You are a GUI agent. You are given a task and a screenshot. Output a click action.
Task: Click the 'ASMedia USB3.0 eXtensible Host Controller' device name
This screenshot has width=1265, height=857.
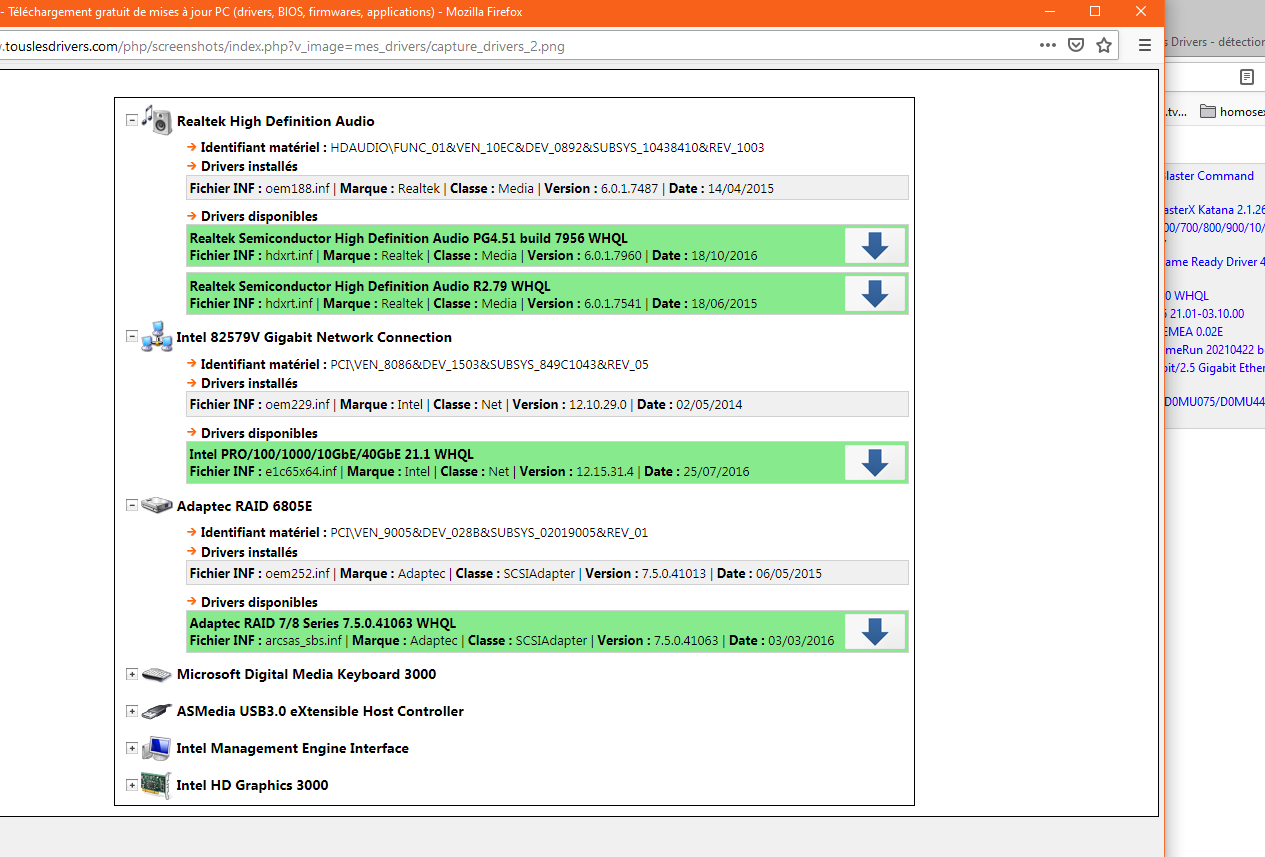(320, 712)
